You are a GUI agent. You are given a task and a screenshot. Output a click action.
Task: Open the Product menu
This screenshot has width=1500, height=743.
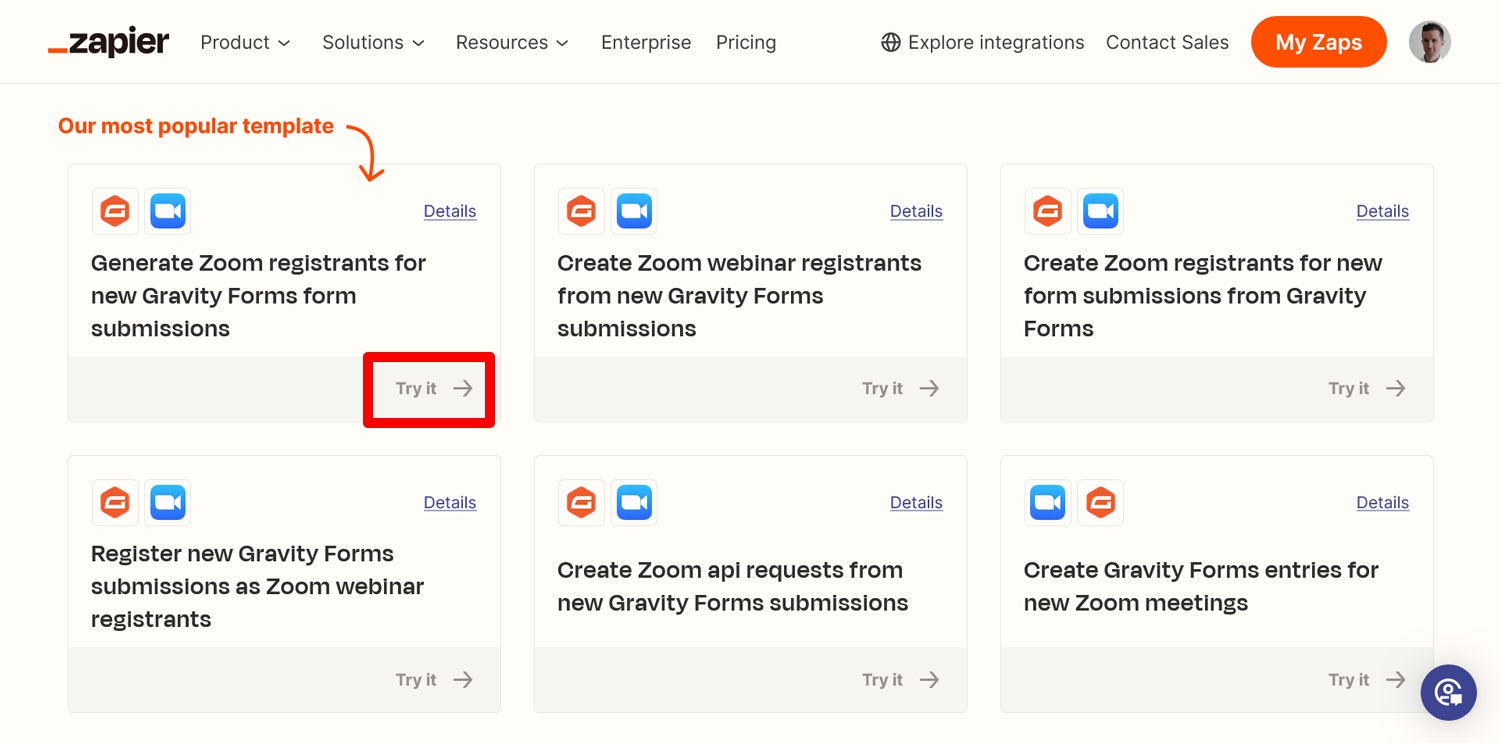click(245, 42)
